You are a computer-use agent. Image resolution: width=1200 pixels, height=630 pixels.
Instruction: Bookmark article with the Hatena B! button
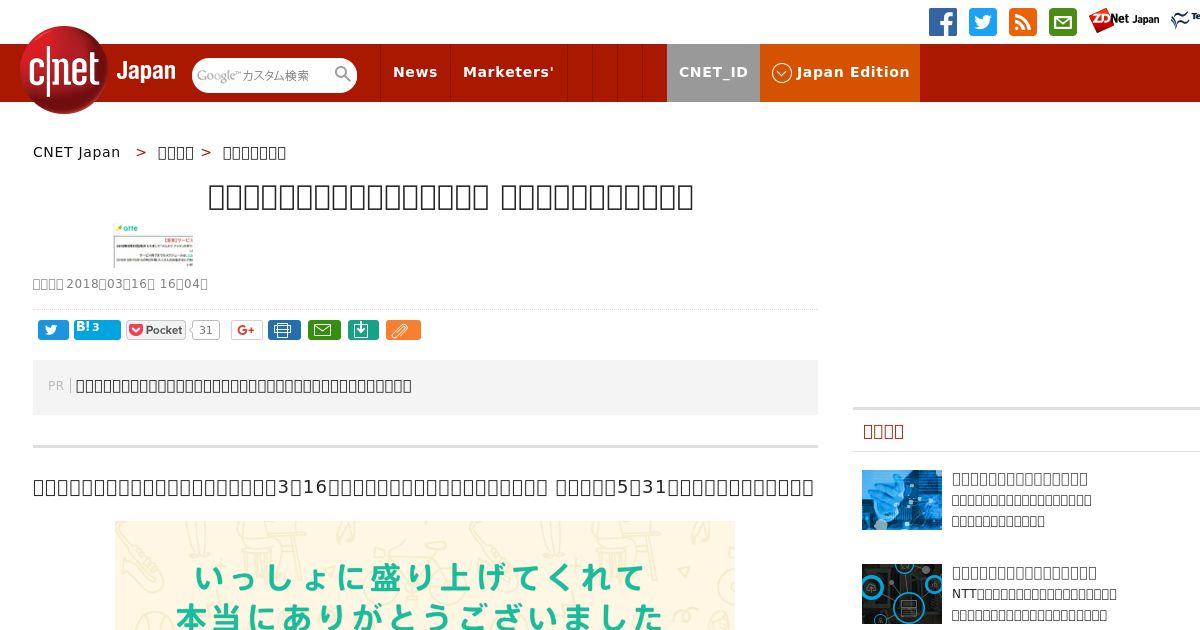click(x=97, y=330)
